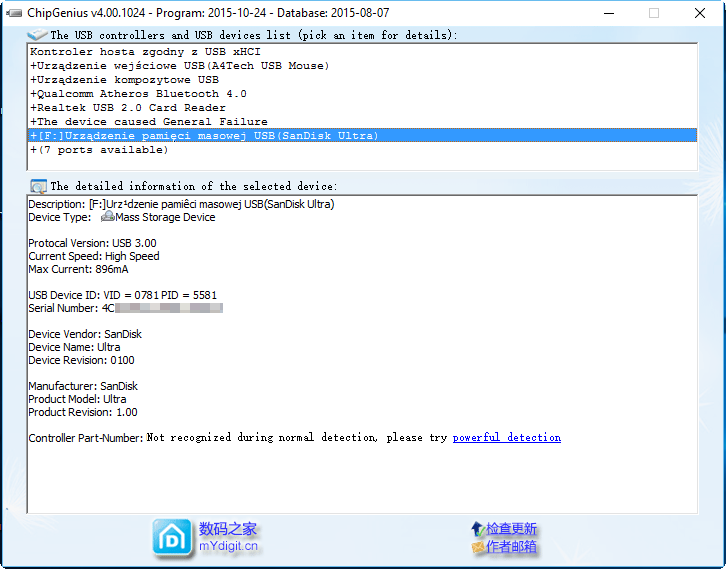Select The device caused General Failure
This screenshot has width=726, height=569.
pyautogui.click(x=363, y=121)
